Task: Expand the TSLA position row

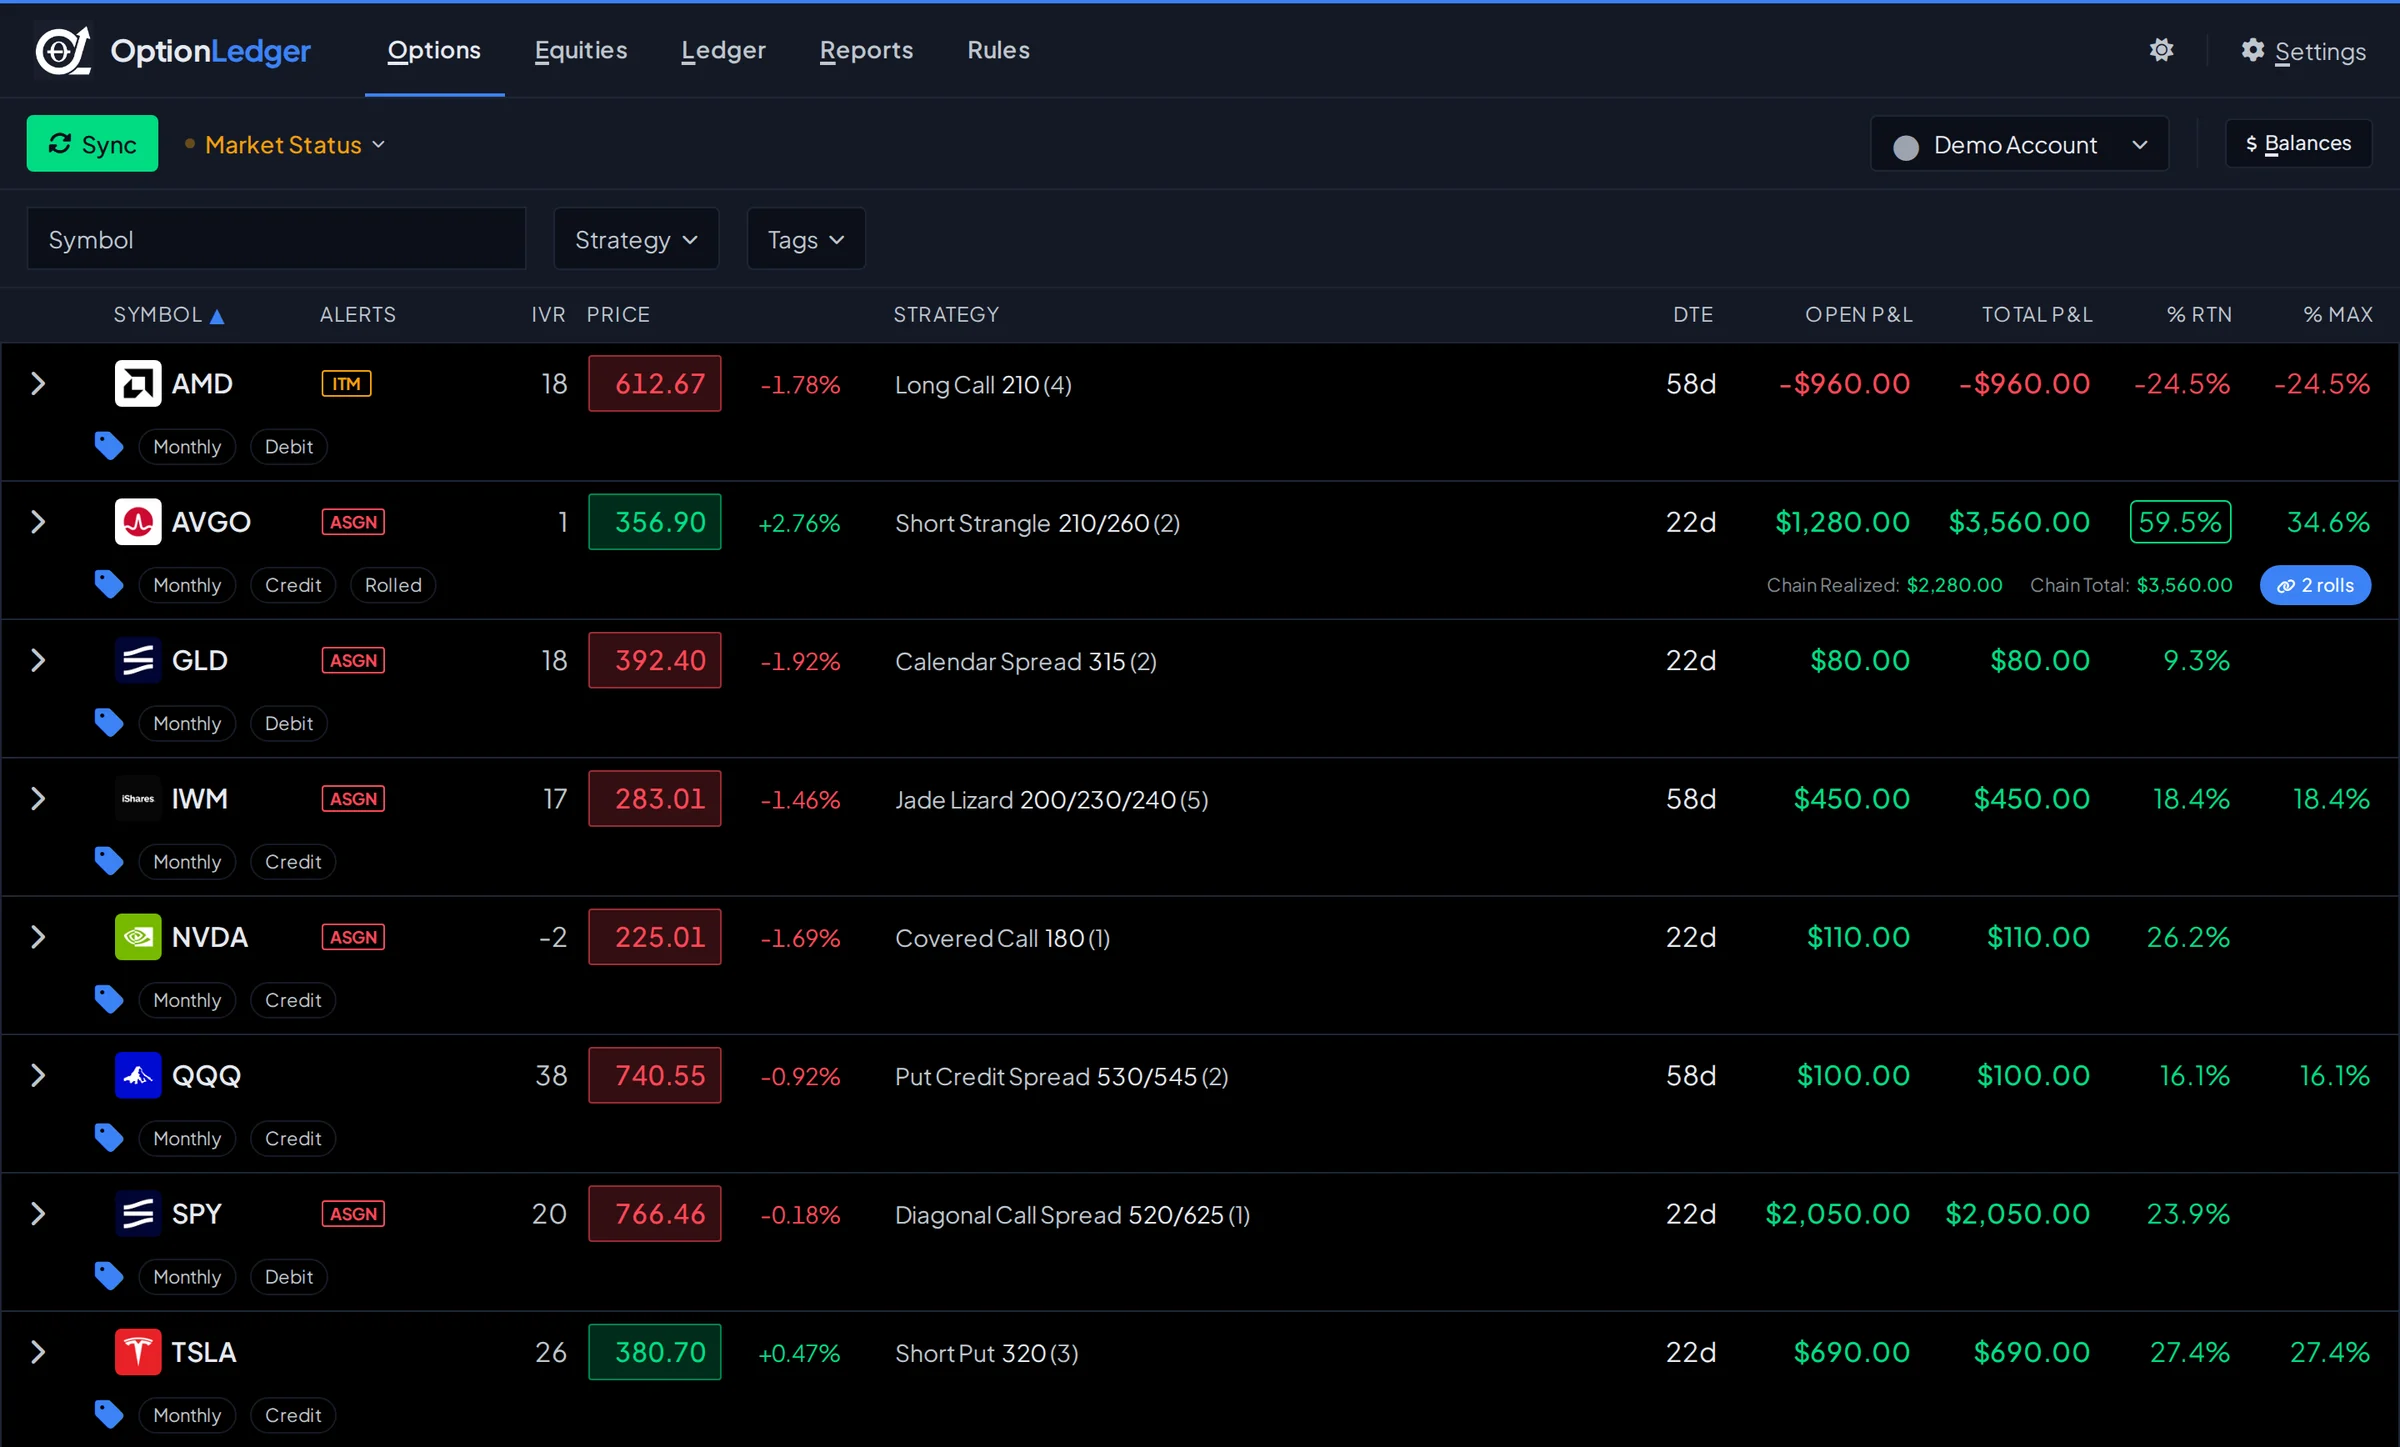Action: (38, 1352)
